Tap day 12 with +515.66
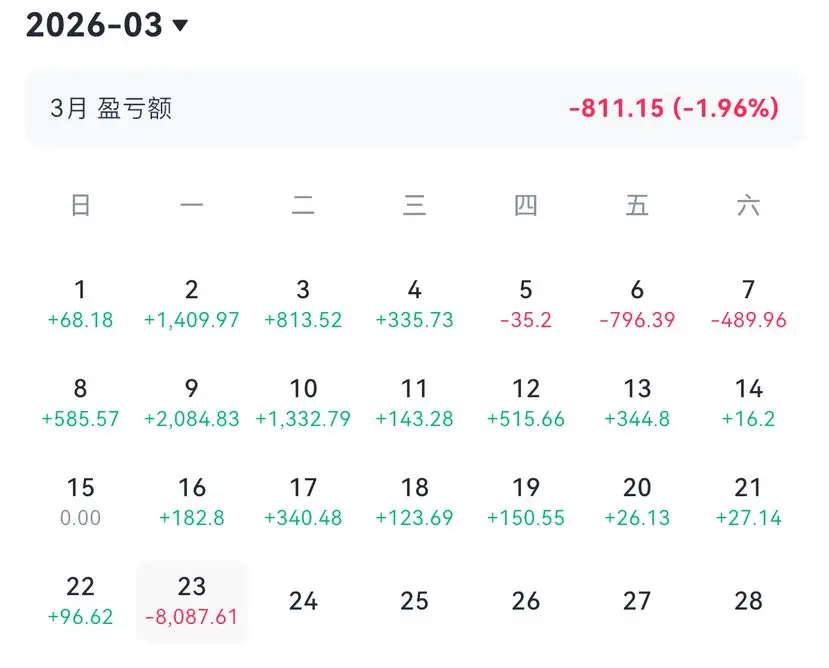Screen dimensions: 829x668 click(526, 403)
